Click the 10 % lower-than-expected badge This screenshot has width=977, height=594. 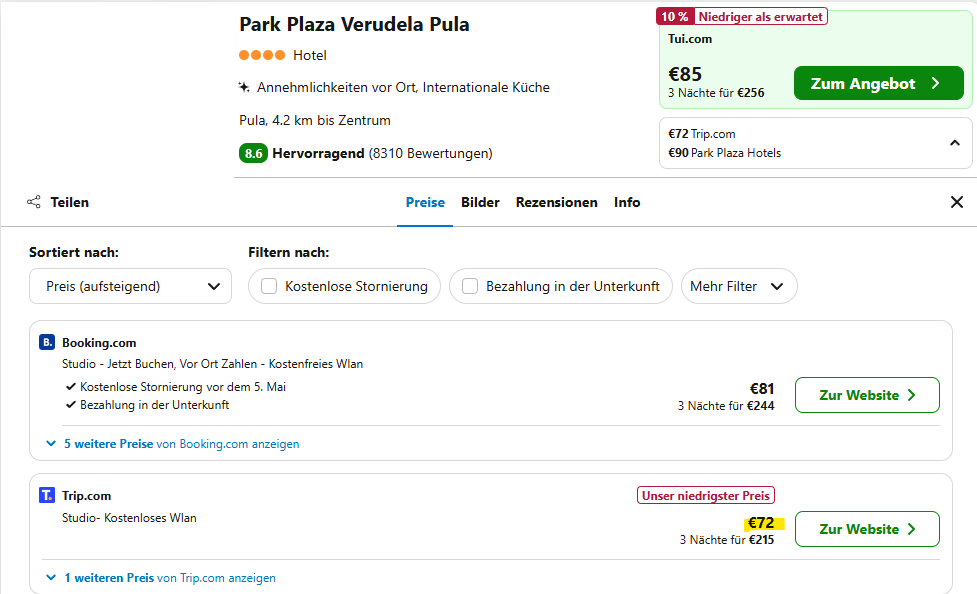click(x=741, y=17)
